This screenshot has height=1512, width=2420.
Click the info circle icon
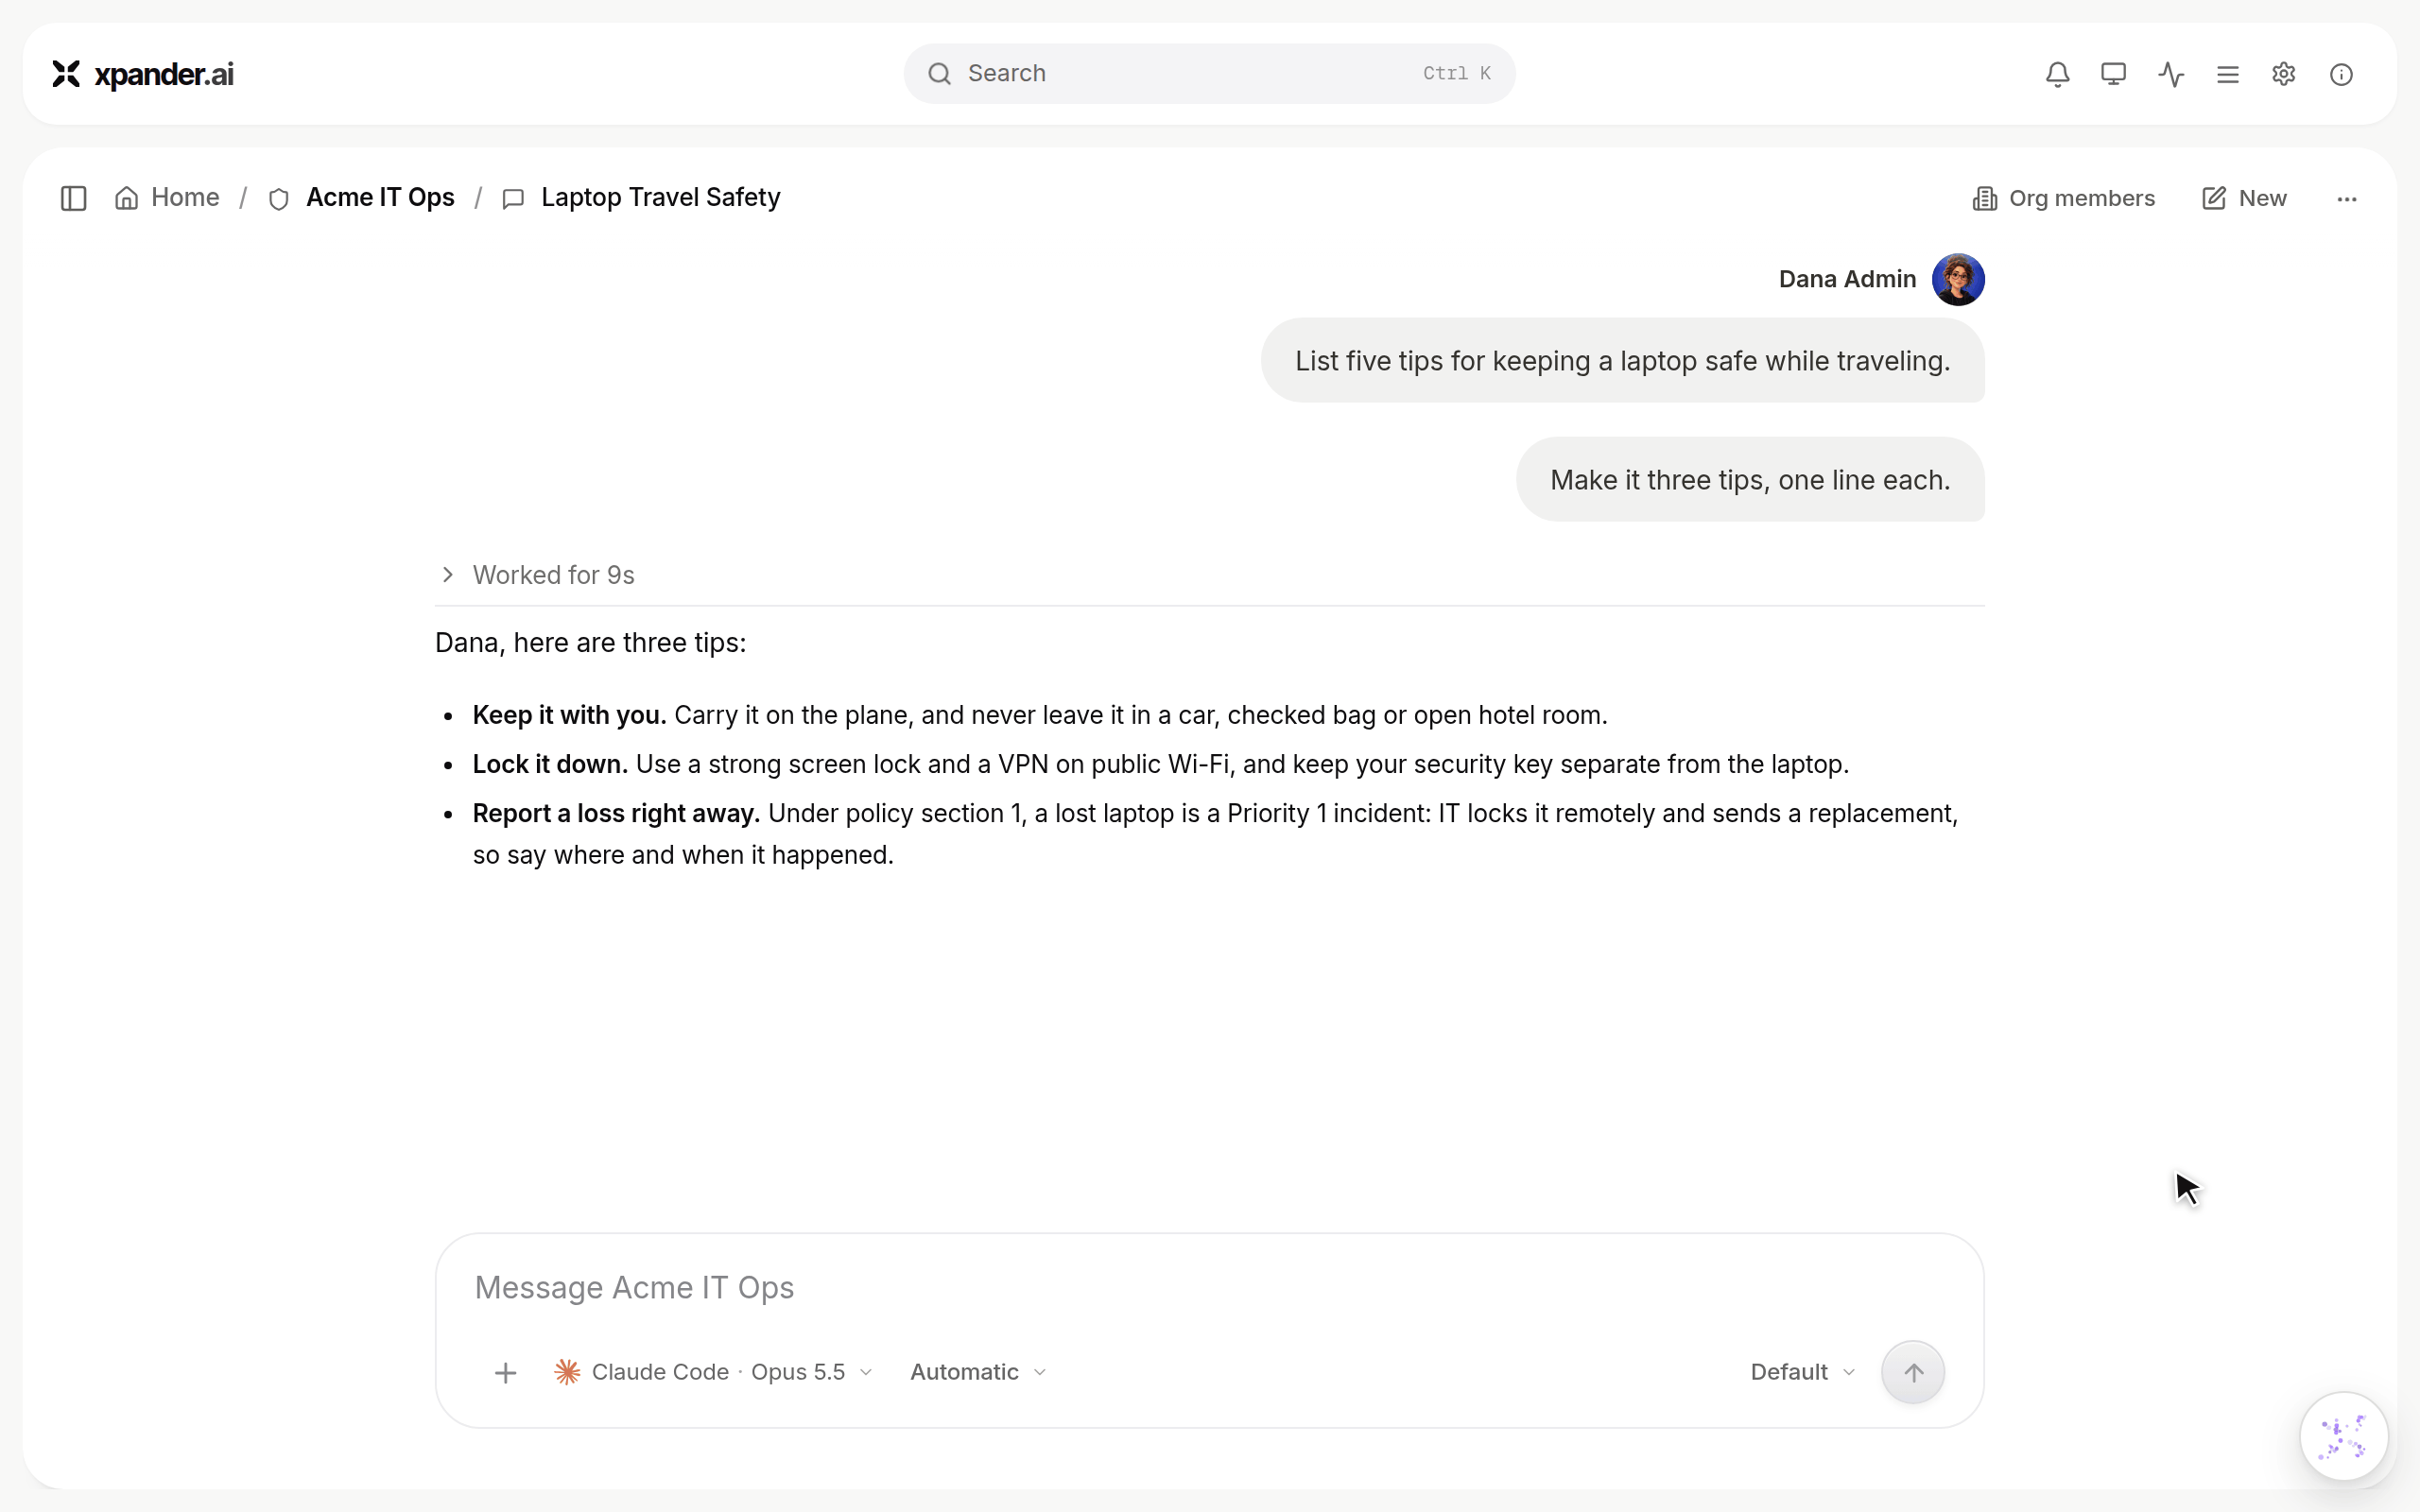point(2341,74)
